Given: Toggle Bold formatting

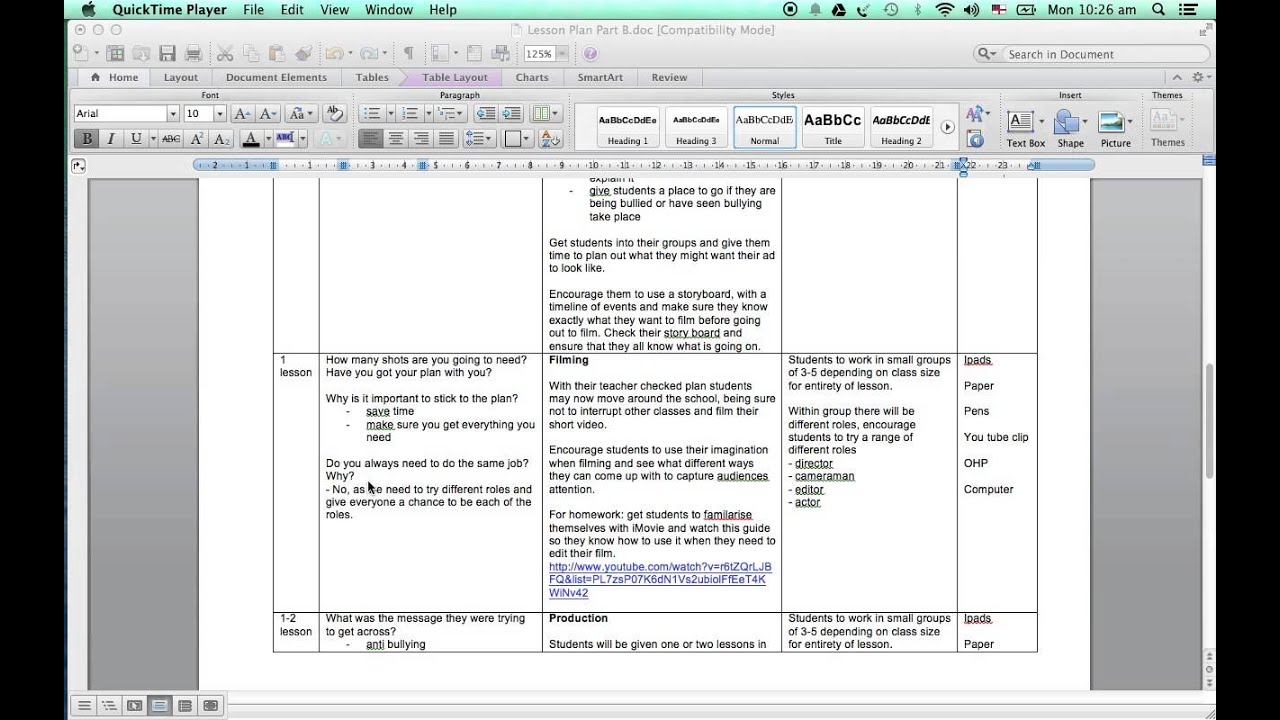Looking at the screenshot, I should pyautogui.click(x=87, y=139).
